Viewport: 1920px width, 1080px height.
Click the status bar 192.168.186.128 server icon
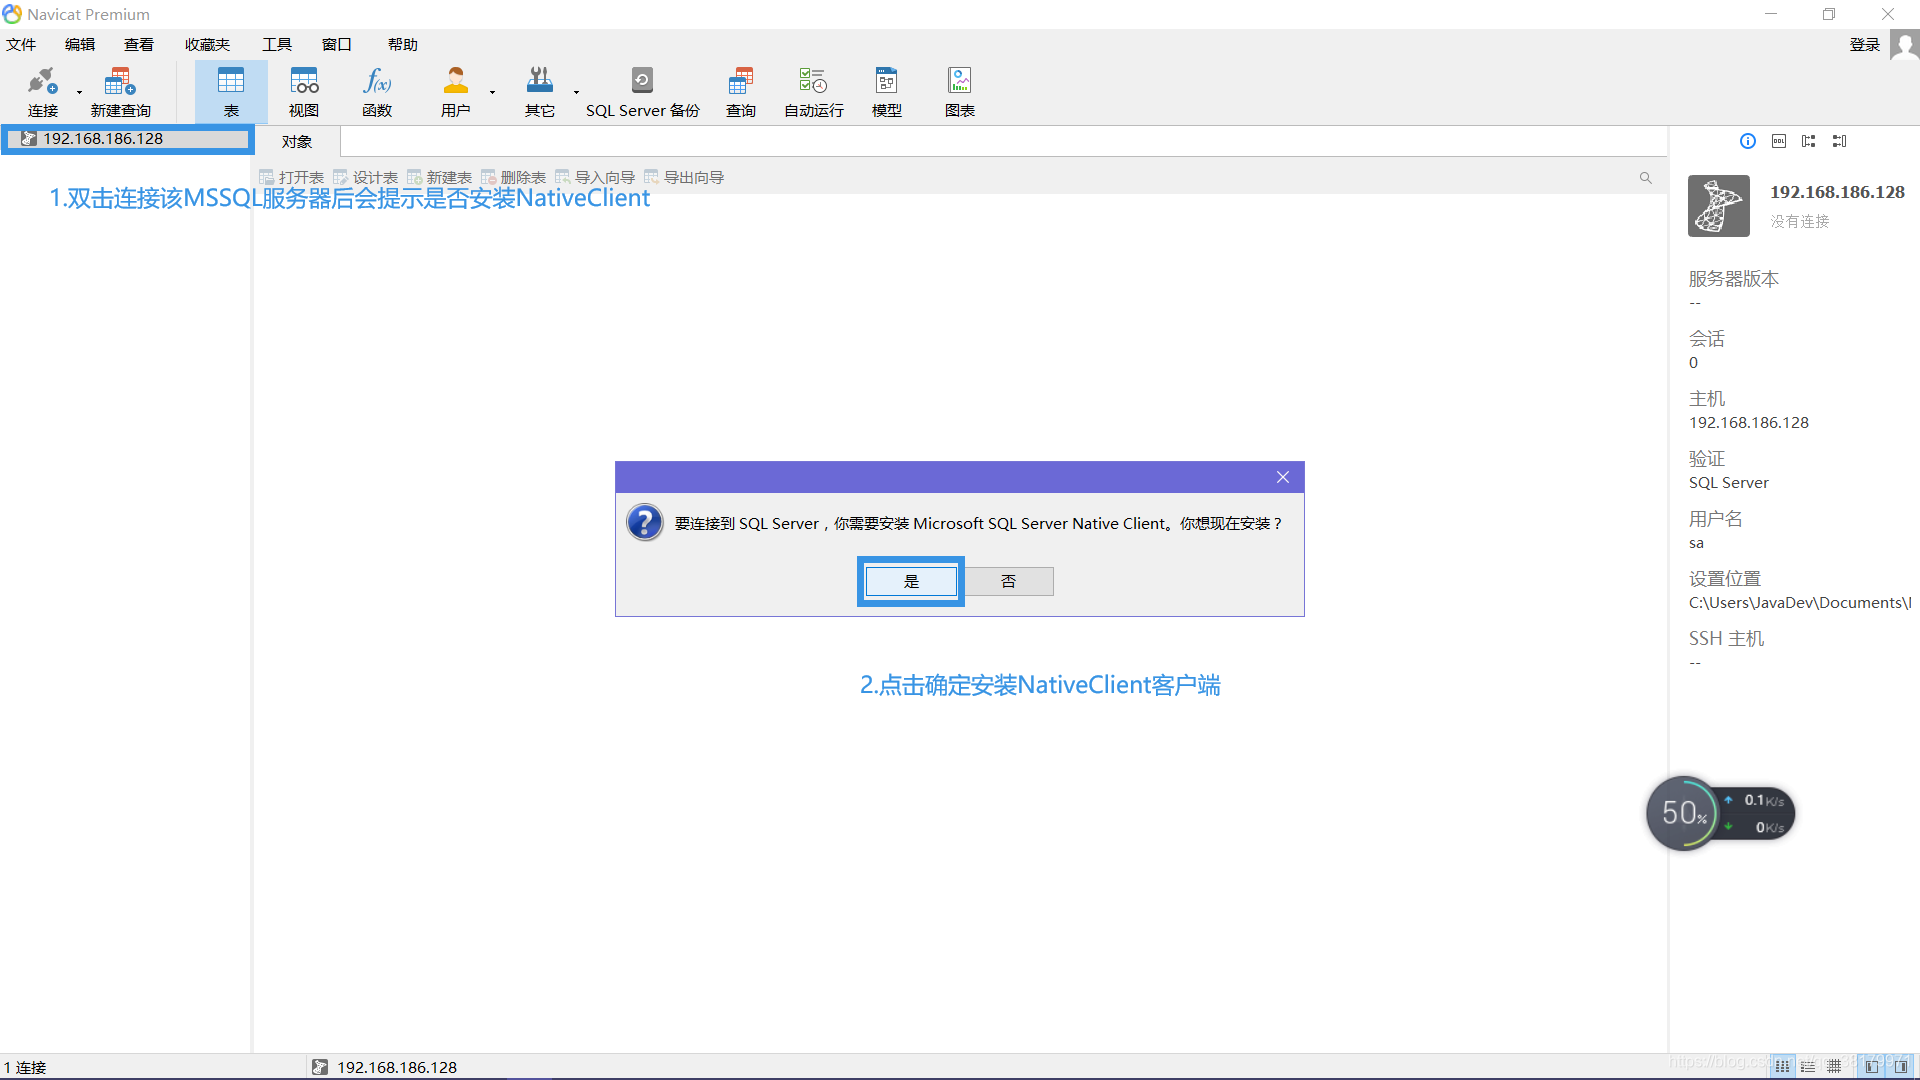320,1067
